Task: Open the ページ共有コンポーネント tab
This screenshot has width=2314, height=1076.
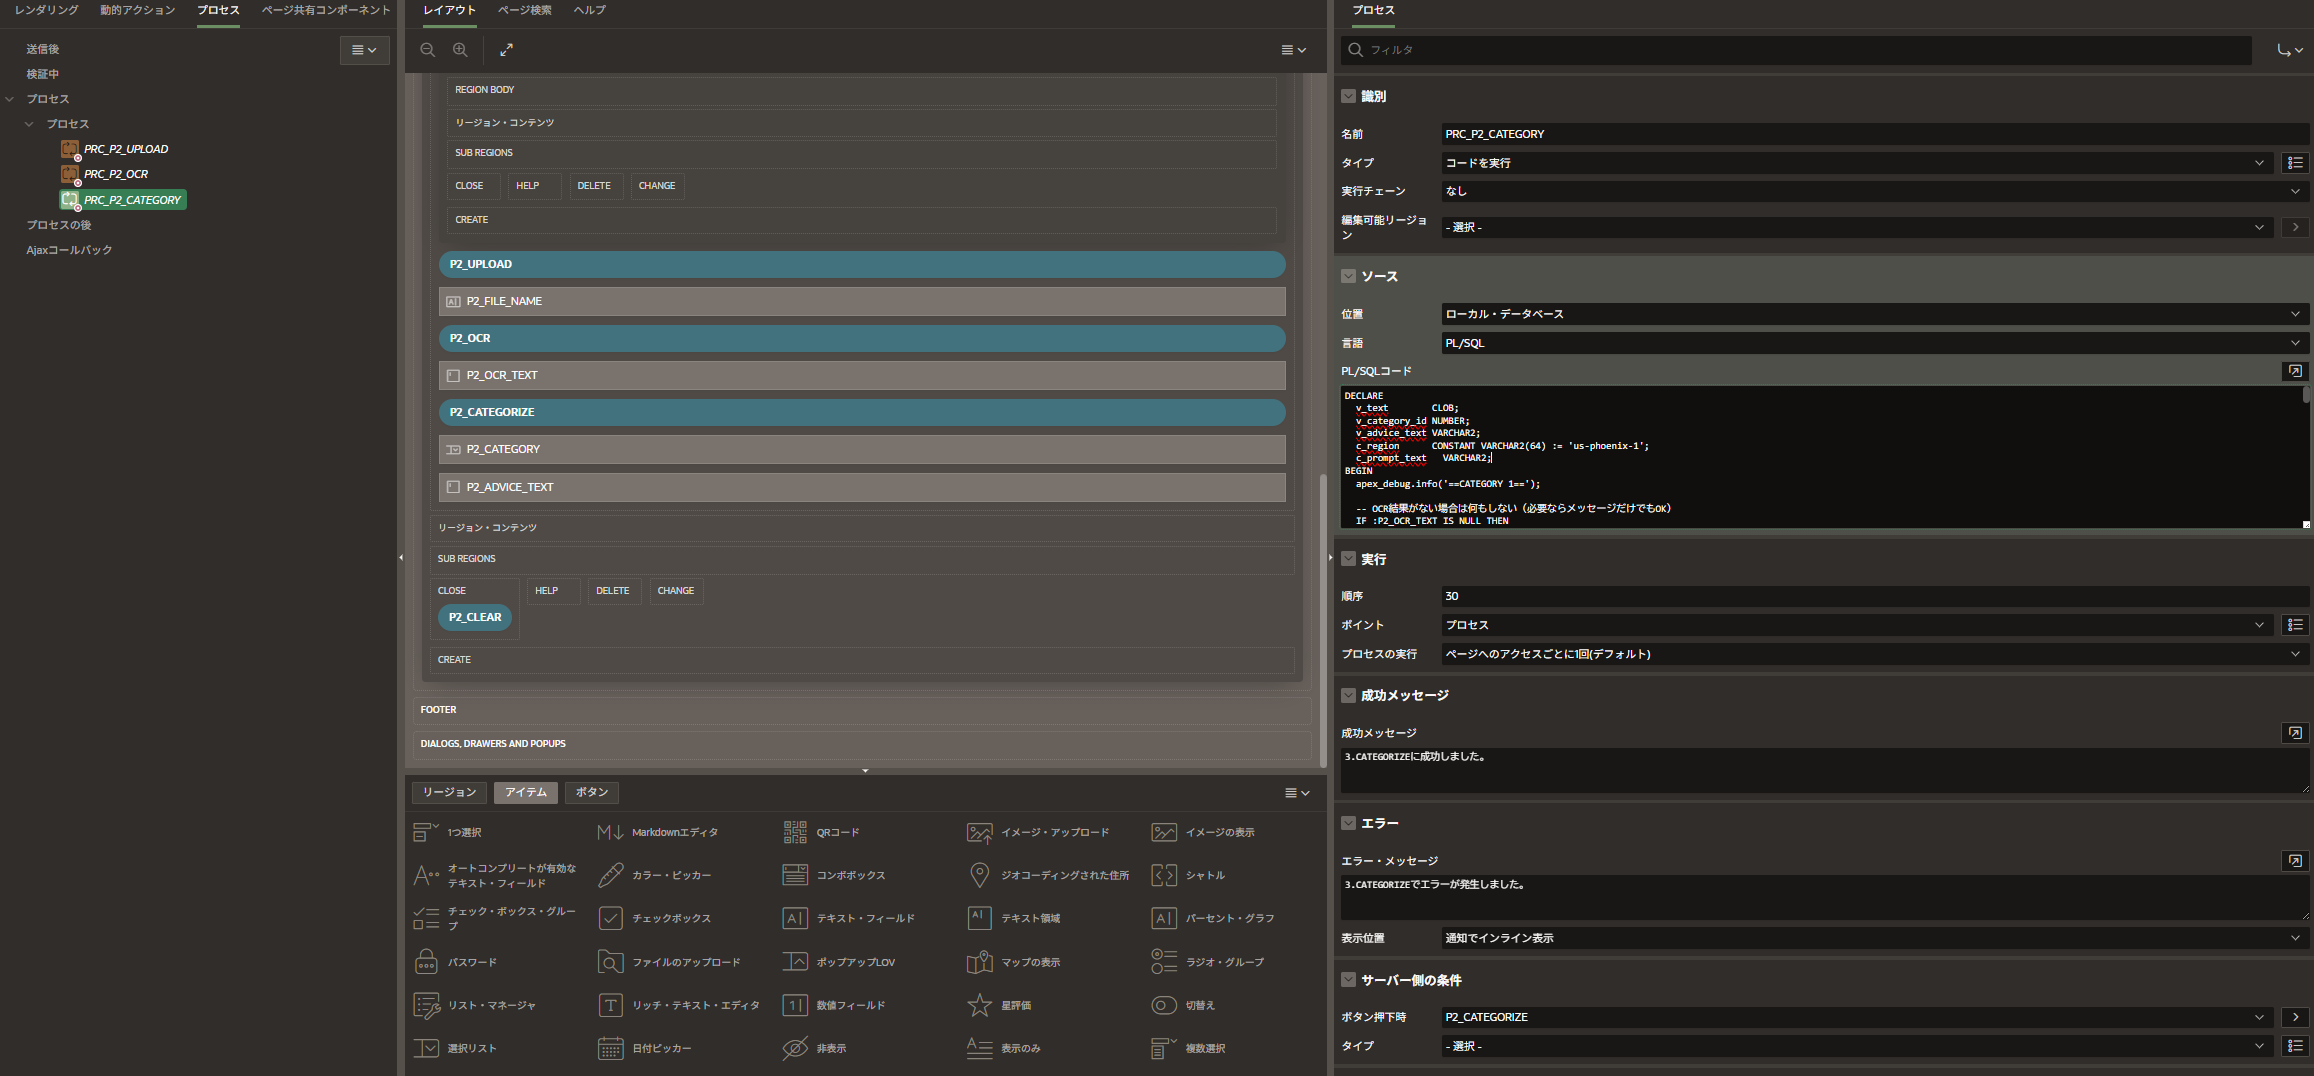Action: tap(326, 10)
